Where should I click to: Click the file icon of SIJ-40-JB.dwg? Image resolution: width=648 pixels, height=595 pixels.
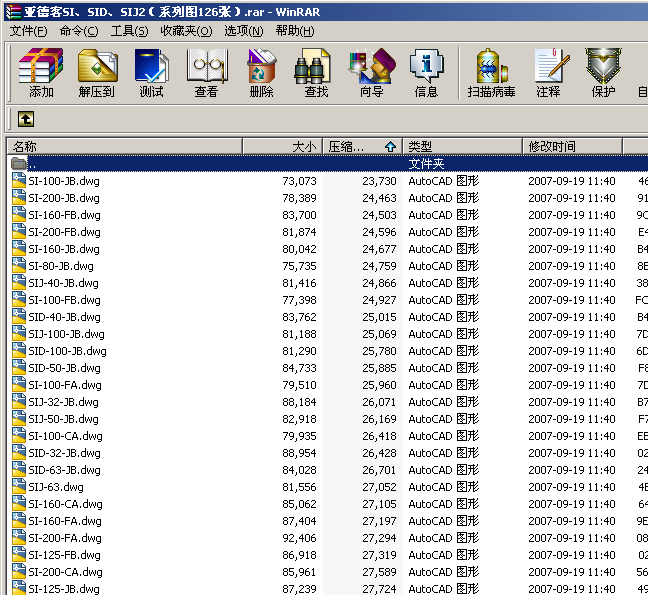19,283
